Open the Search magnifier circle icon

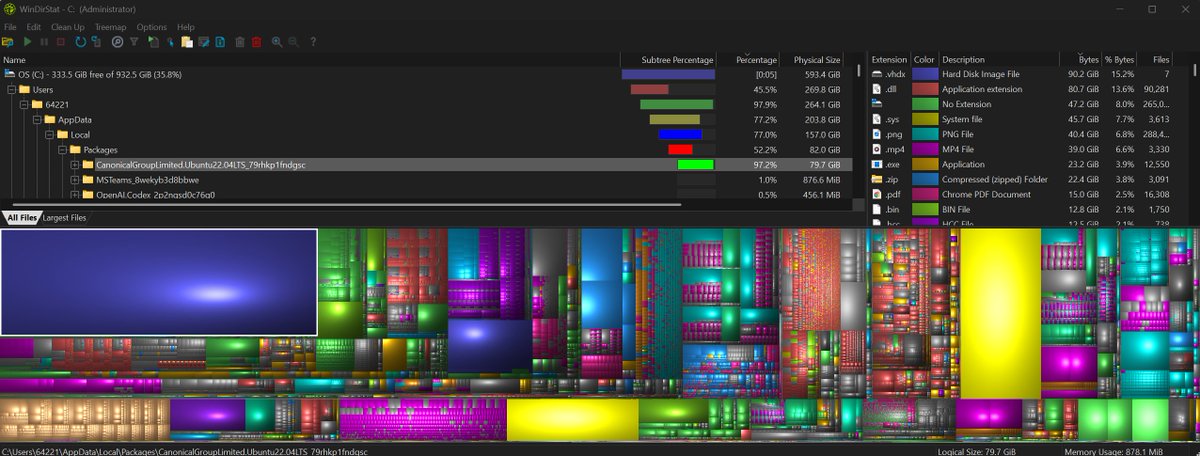118,42
